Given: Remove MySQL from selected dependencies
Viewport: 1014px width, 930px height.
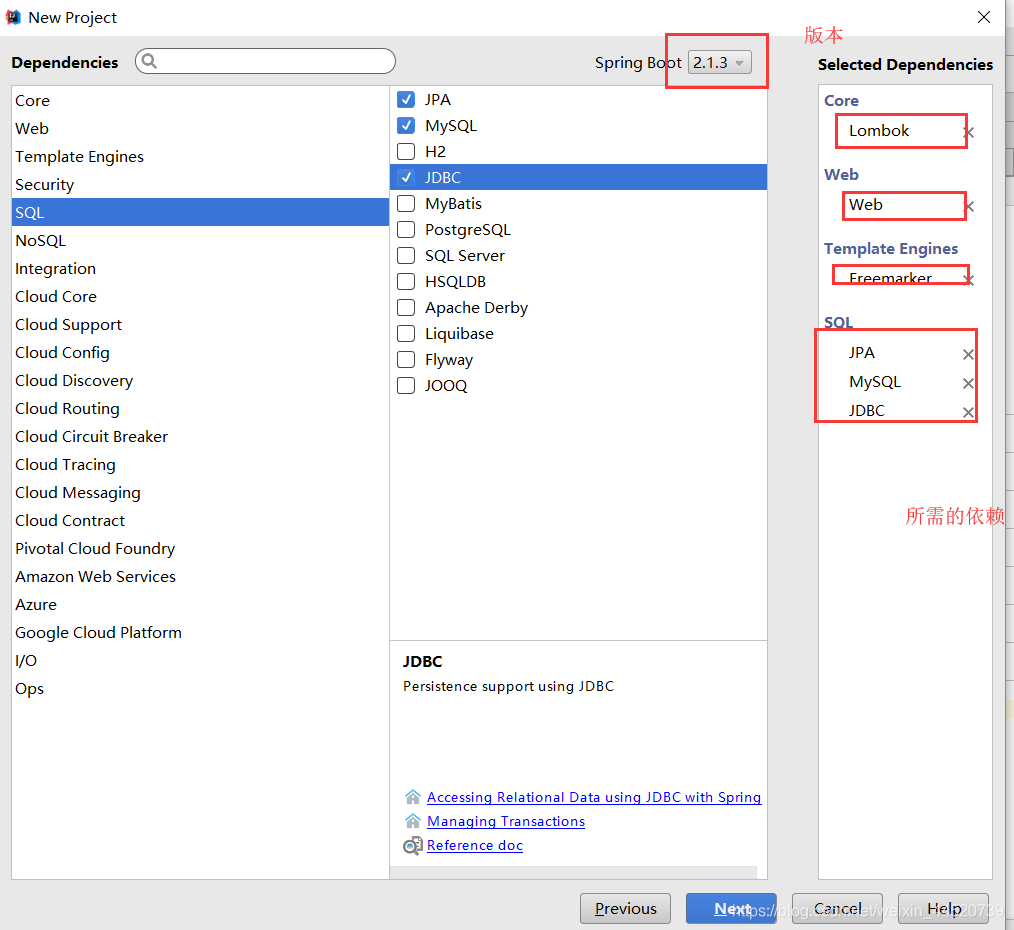Looking at the screenshot, I should point(968,384).
